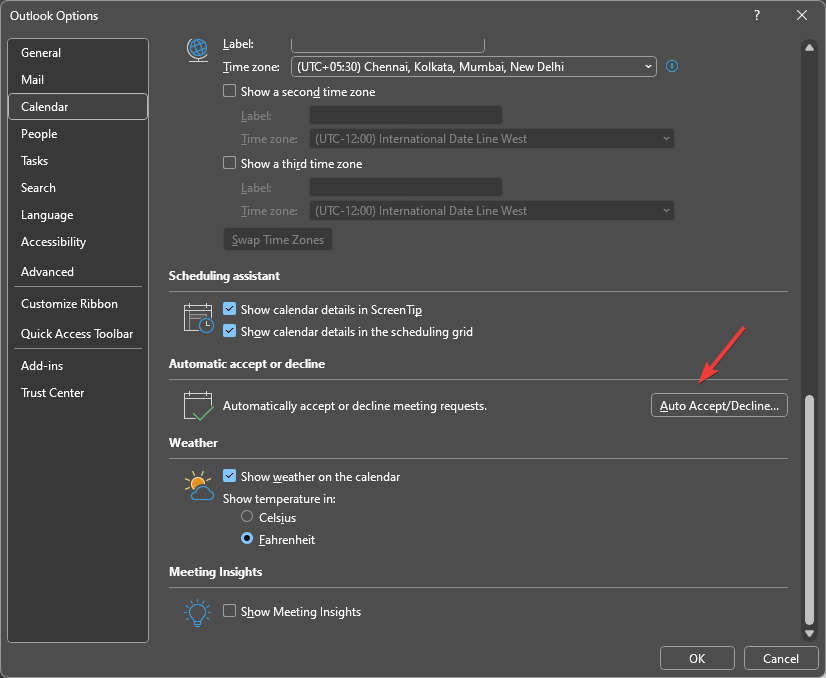Open the Trust Center category
The image size is (826, 678).
point(78,393)
